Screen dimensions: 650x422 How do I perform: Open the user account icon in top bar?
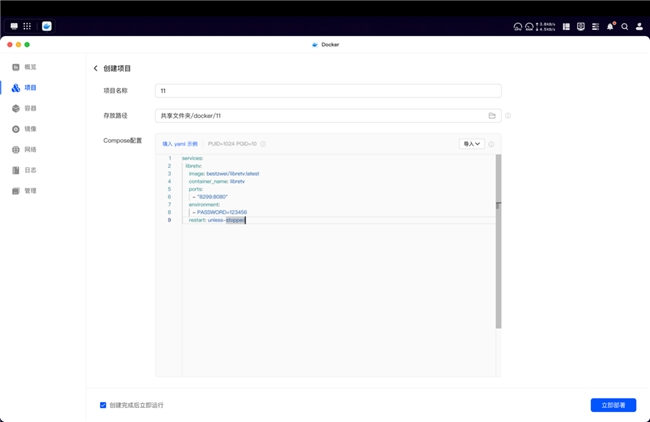click(x=639, y=27)
